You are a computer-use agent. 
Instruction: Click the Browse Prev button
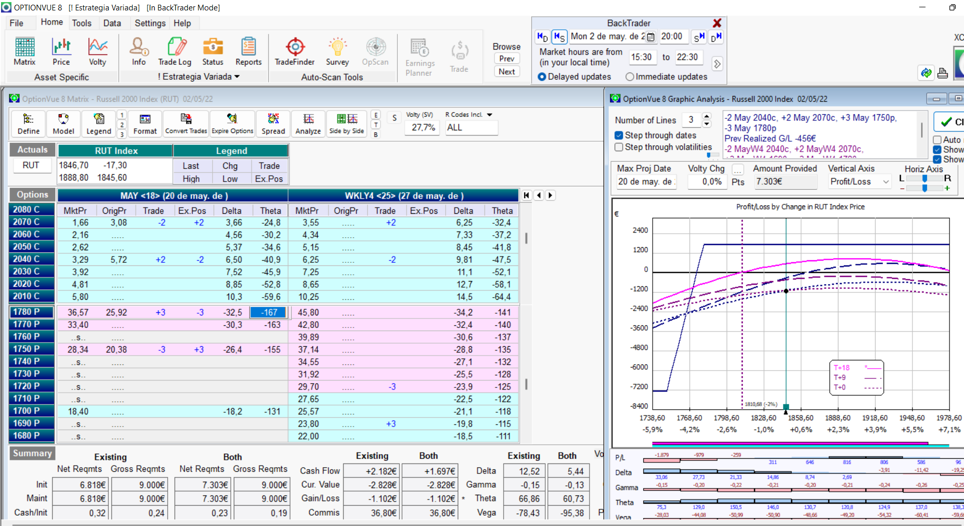click(507, 58)
